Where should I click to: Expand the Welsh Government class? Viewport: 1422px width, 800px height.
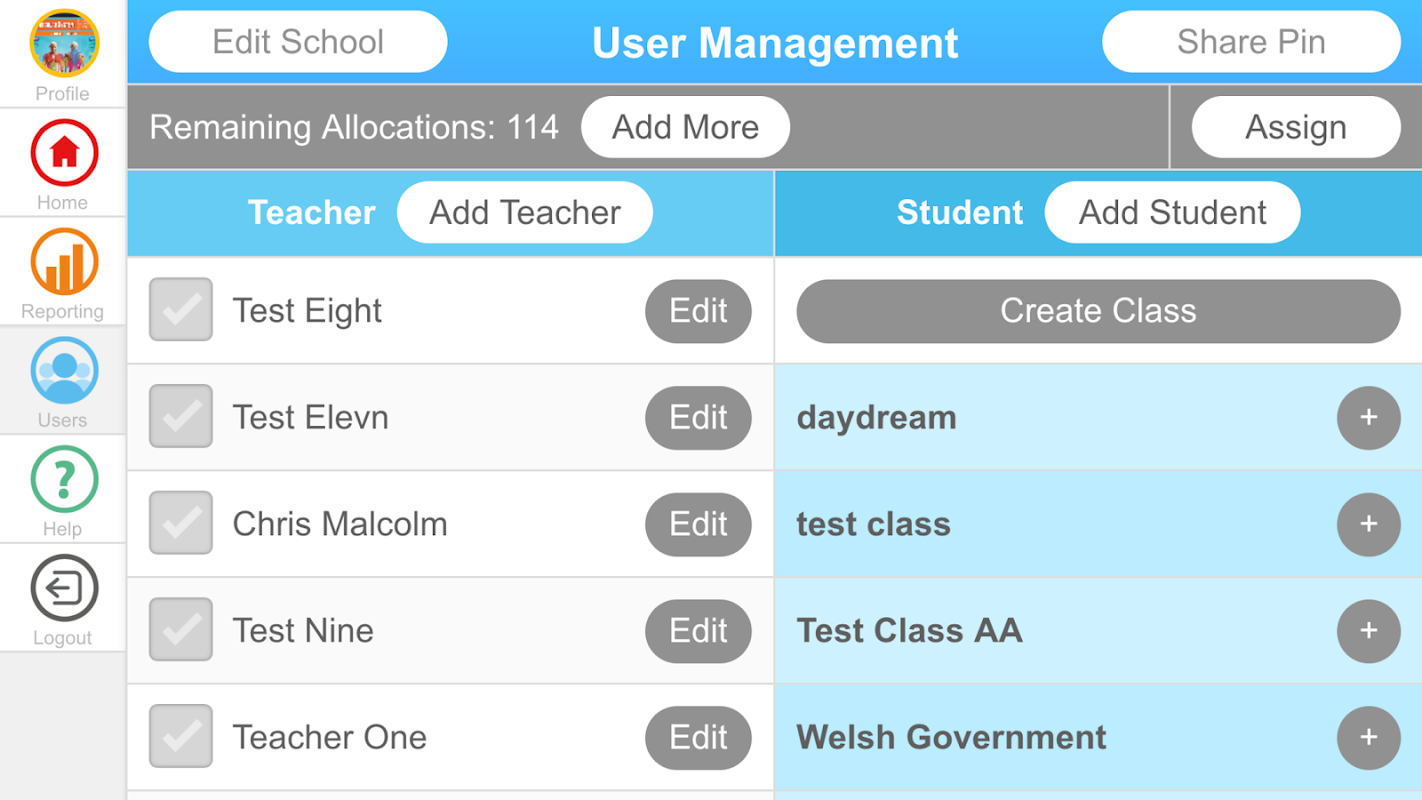click(x=1368, y=737)
